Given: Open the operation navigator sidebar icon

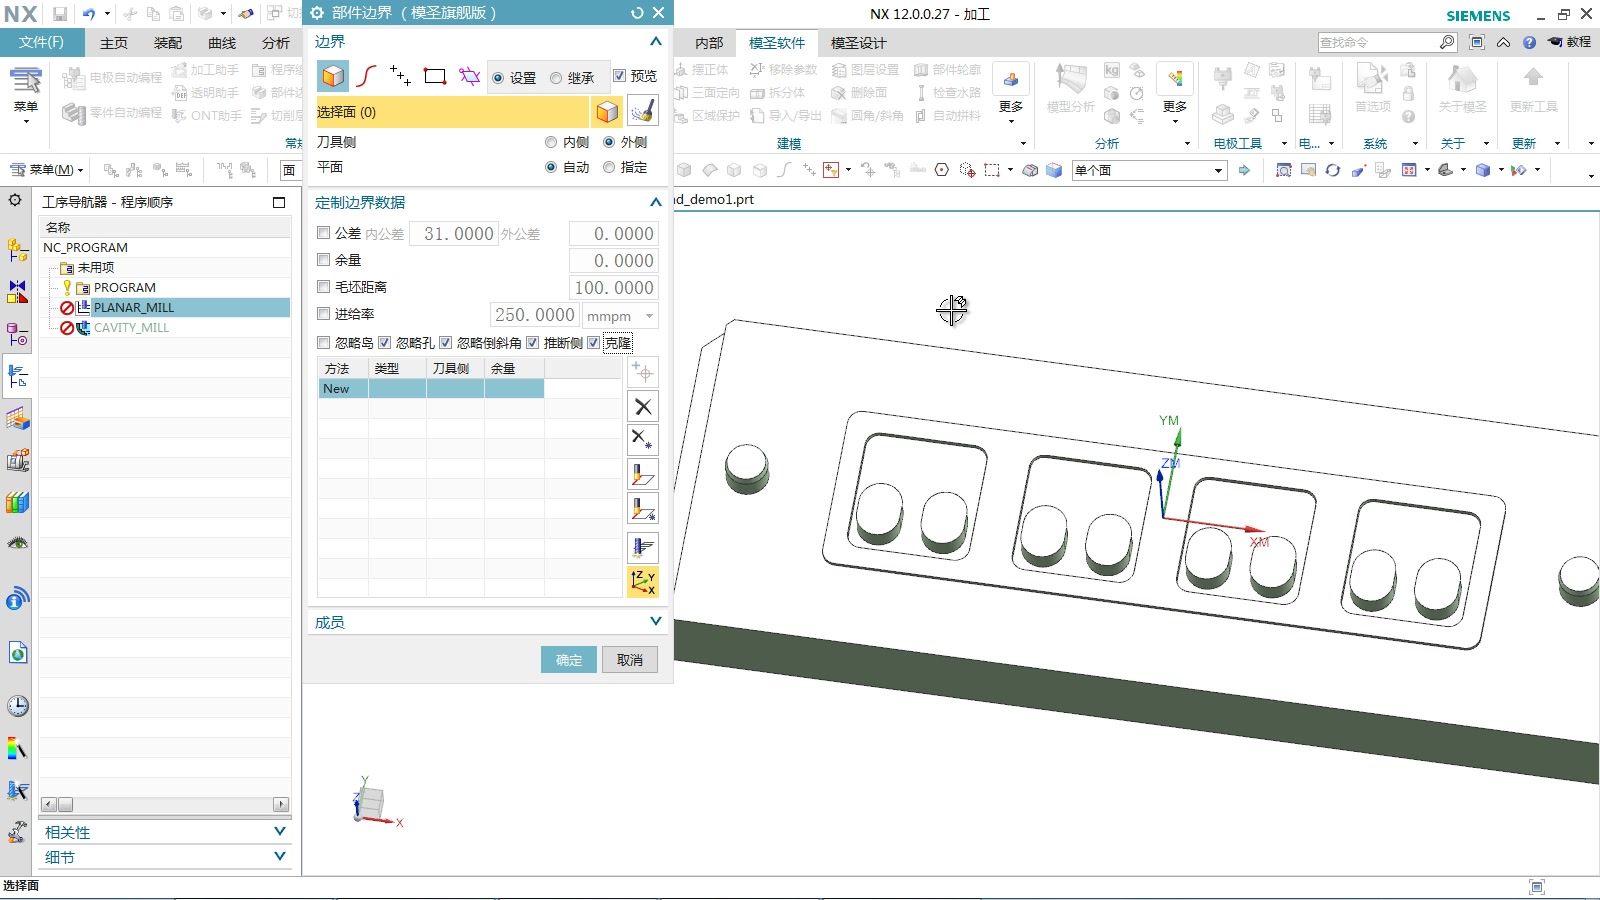Looking at the screenshot, I should click(17, 377).
